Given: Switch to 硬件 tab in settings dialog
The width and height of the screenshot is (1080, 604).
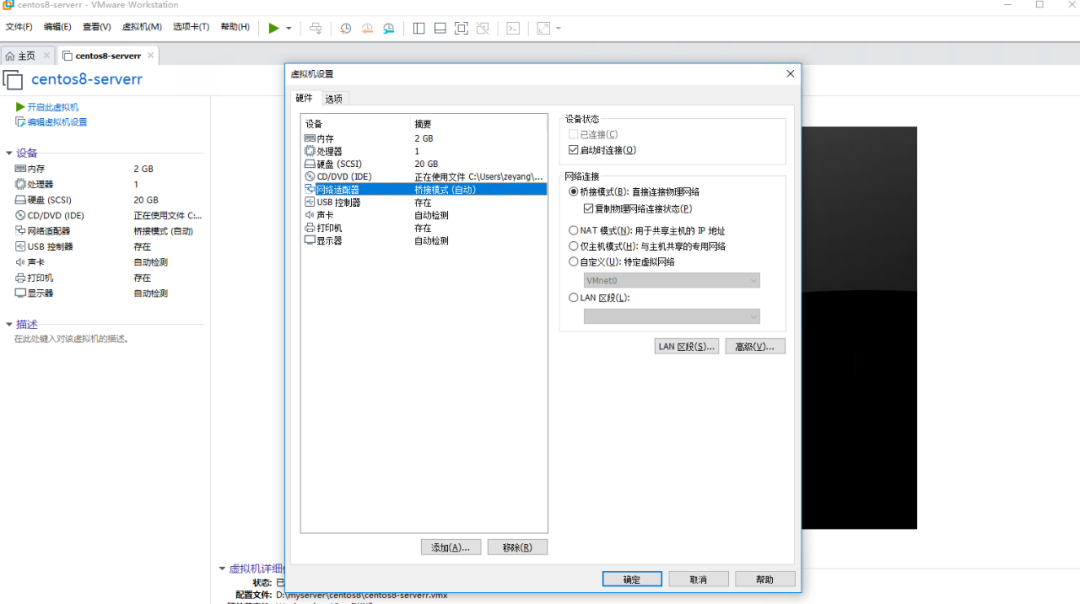Looking at the screenshot, I should coord(304,98).
